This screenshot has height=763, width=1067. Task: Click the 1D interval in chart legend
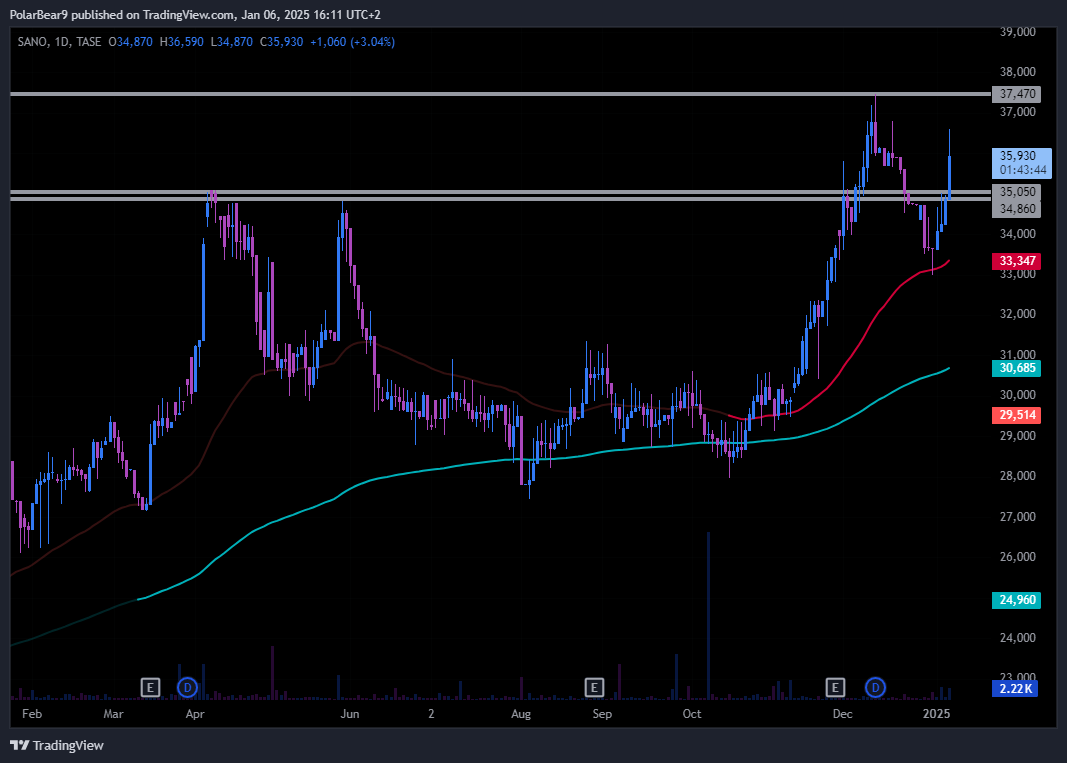[62, 42]
